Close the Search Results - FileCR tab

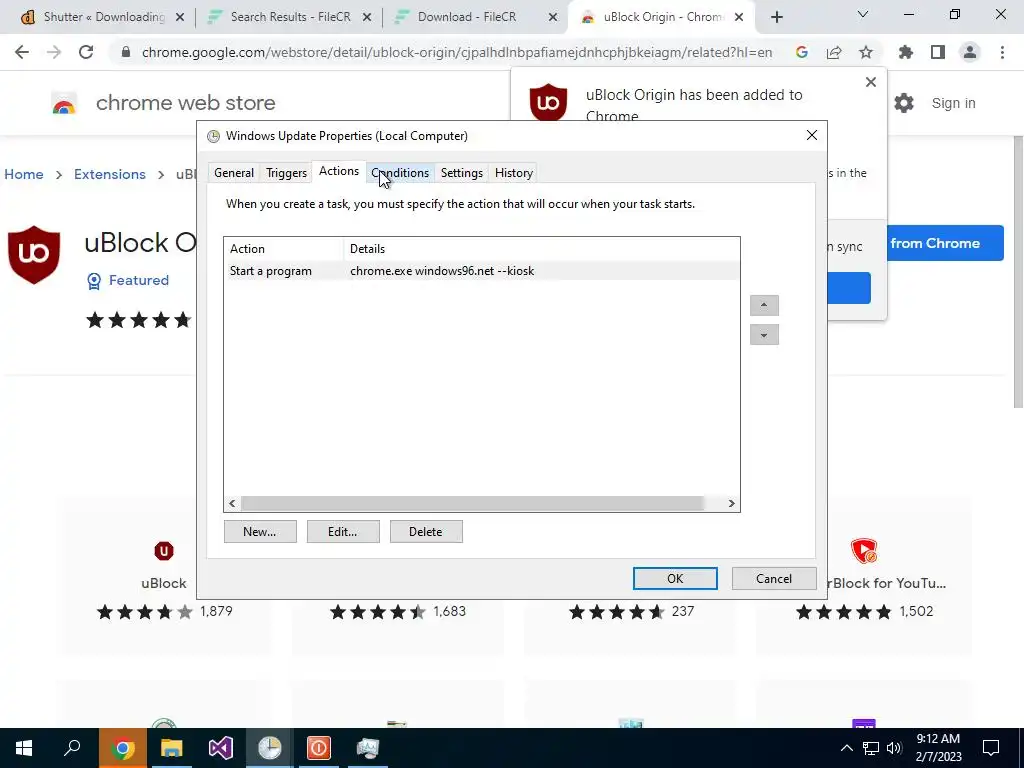click(367, 17)
